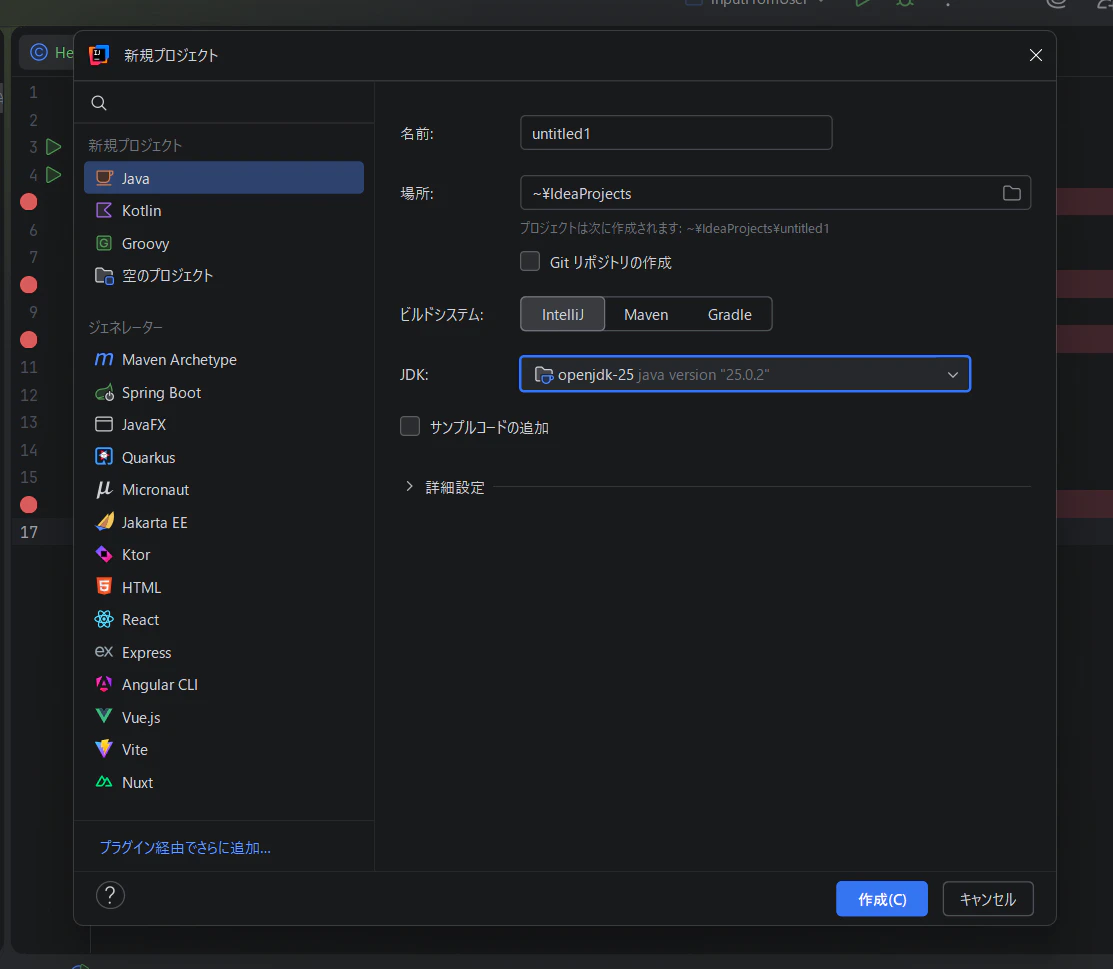This screenshot has height=969, width=1113.
Task: Run gutter icon on editor line 3
Action: pyautogui.click(x=53, y=147)
